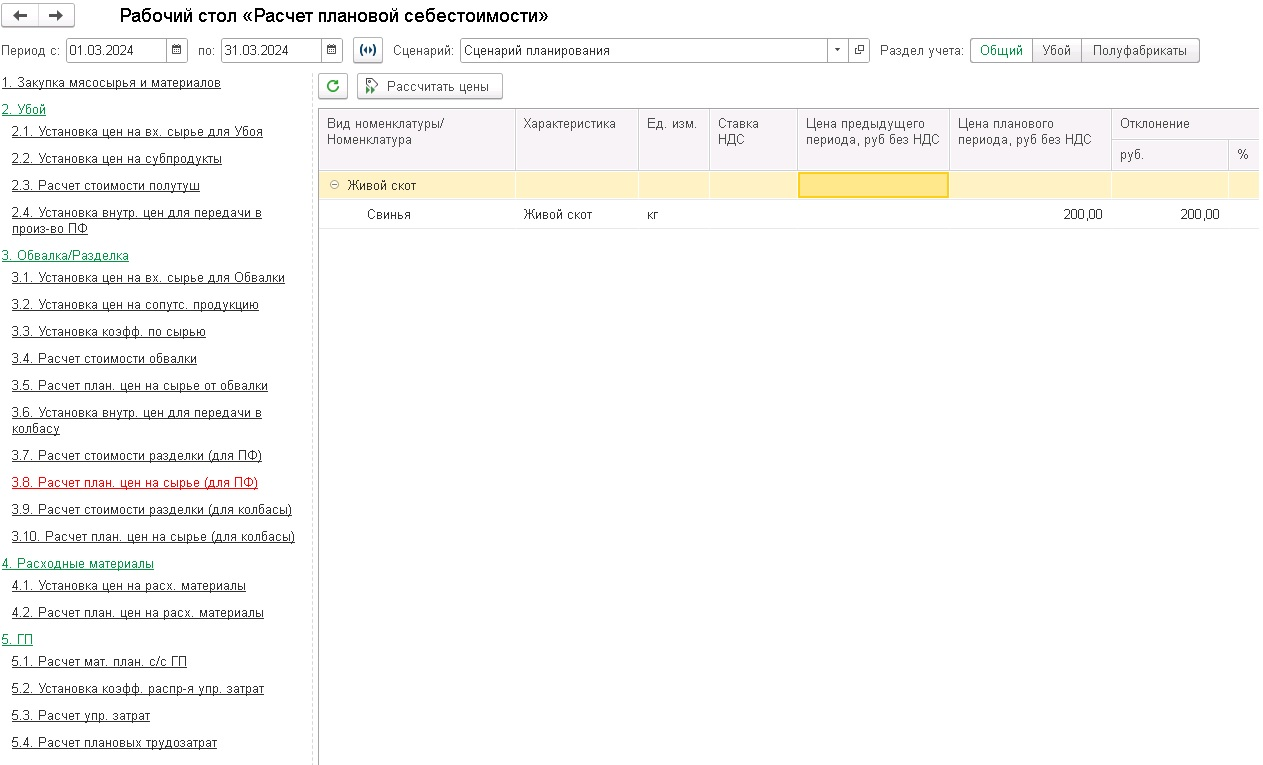Open the scenario form with open icon
This screenshot has width=1263, height=765.
coord(859,50)
